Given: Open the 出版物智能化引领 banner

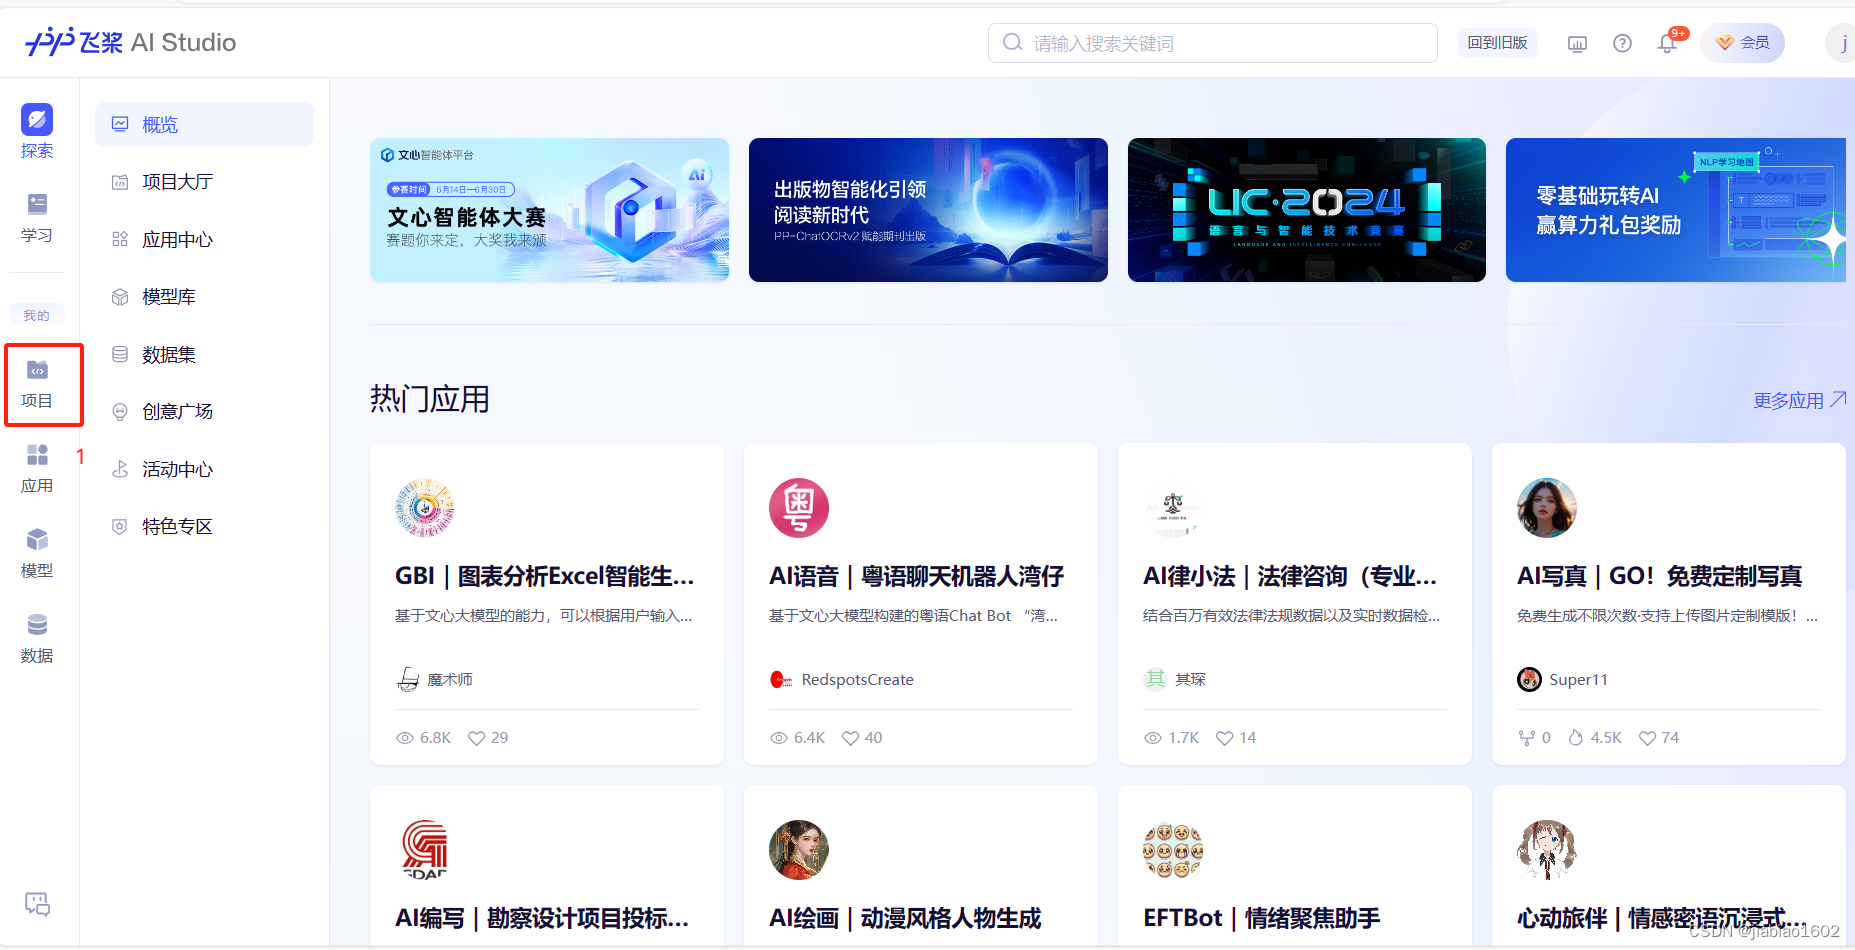Looking at the screenshot, I should pos(928,210).
